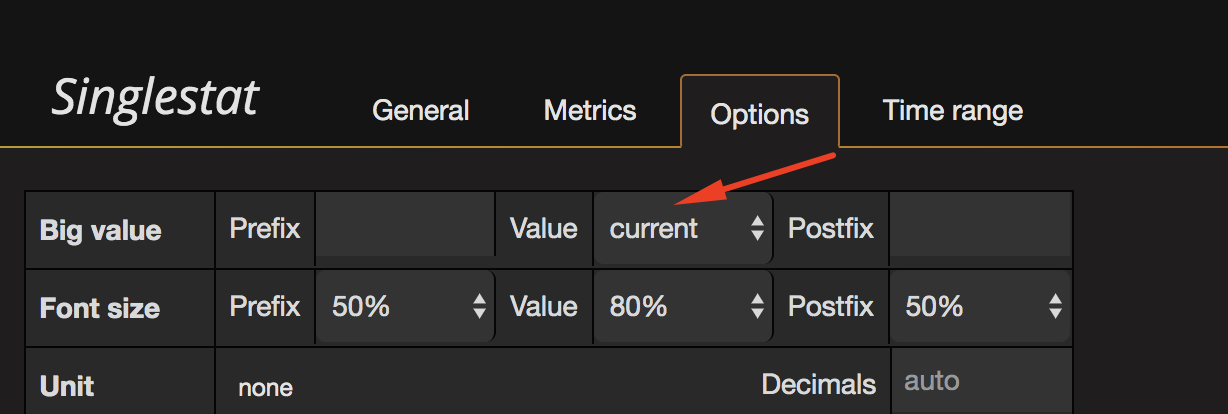Click the Prefix label in Big value row
Image resolution: width=1228 pixels, height=414 pixels.
click(x=265, y=228)
